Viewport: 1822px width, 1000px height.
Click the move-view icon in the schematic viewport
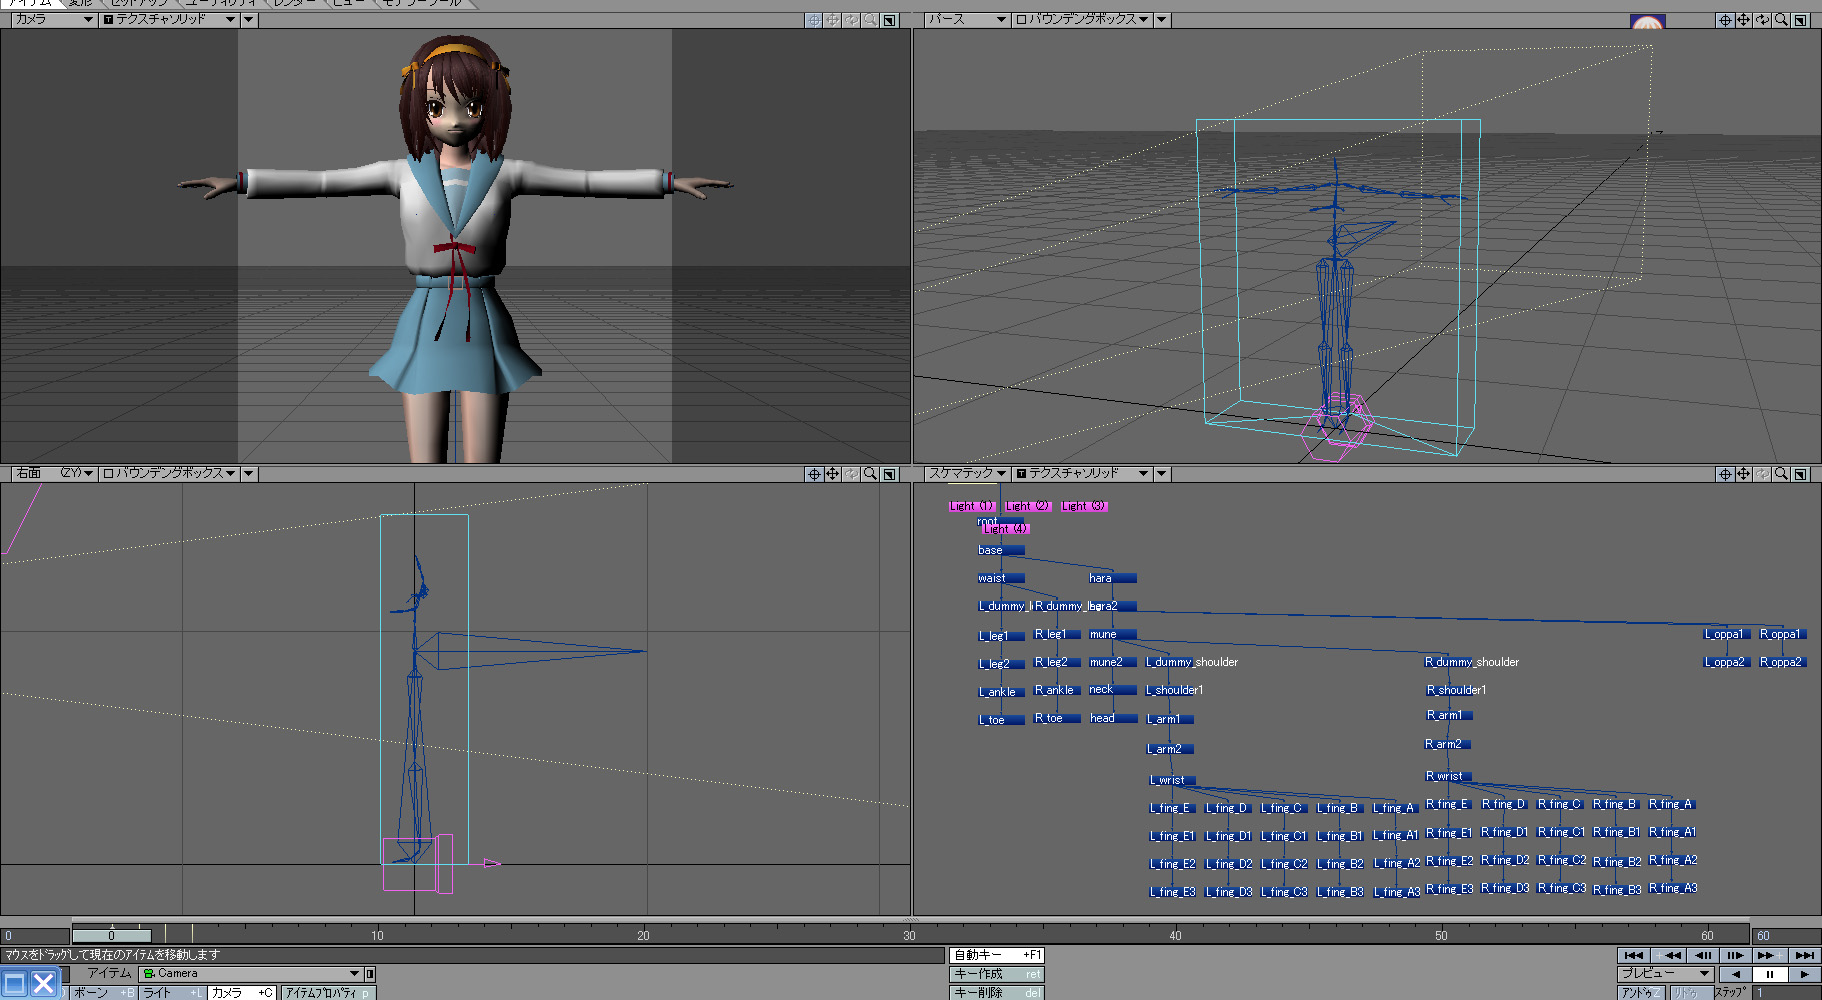click(x=1743, y=474)
